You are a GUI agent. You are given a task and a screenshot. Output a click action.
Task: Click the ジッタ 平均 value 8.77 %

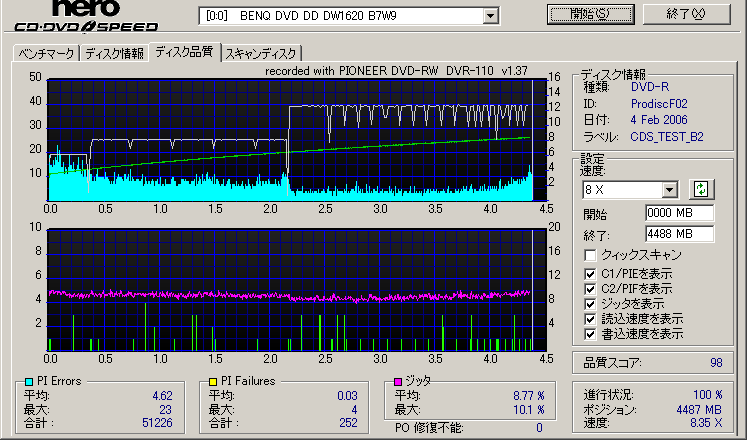pos(529,396)
